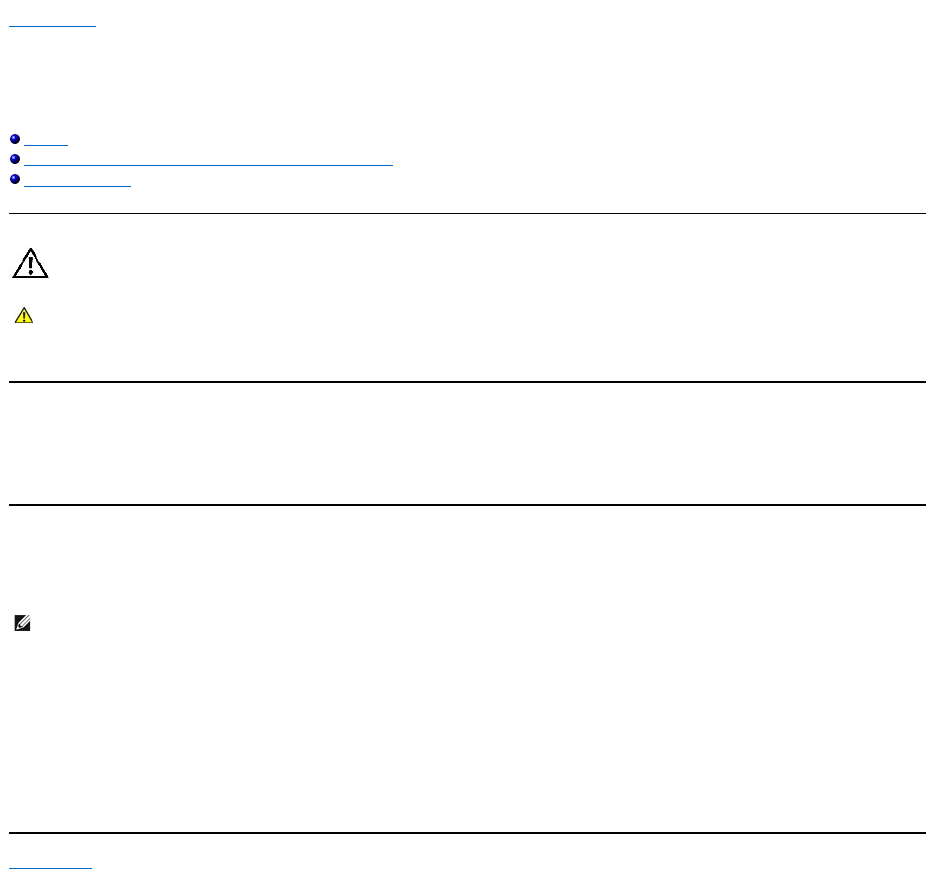Click the first blue sphere bullet icon
Image resolution: width=936 pixels, height=883 pixels.
click(15, 139)
